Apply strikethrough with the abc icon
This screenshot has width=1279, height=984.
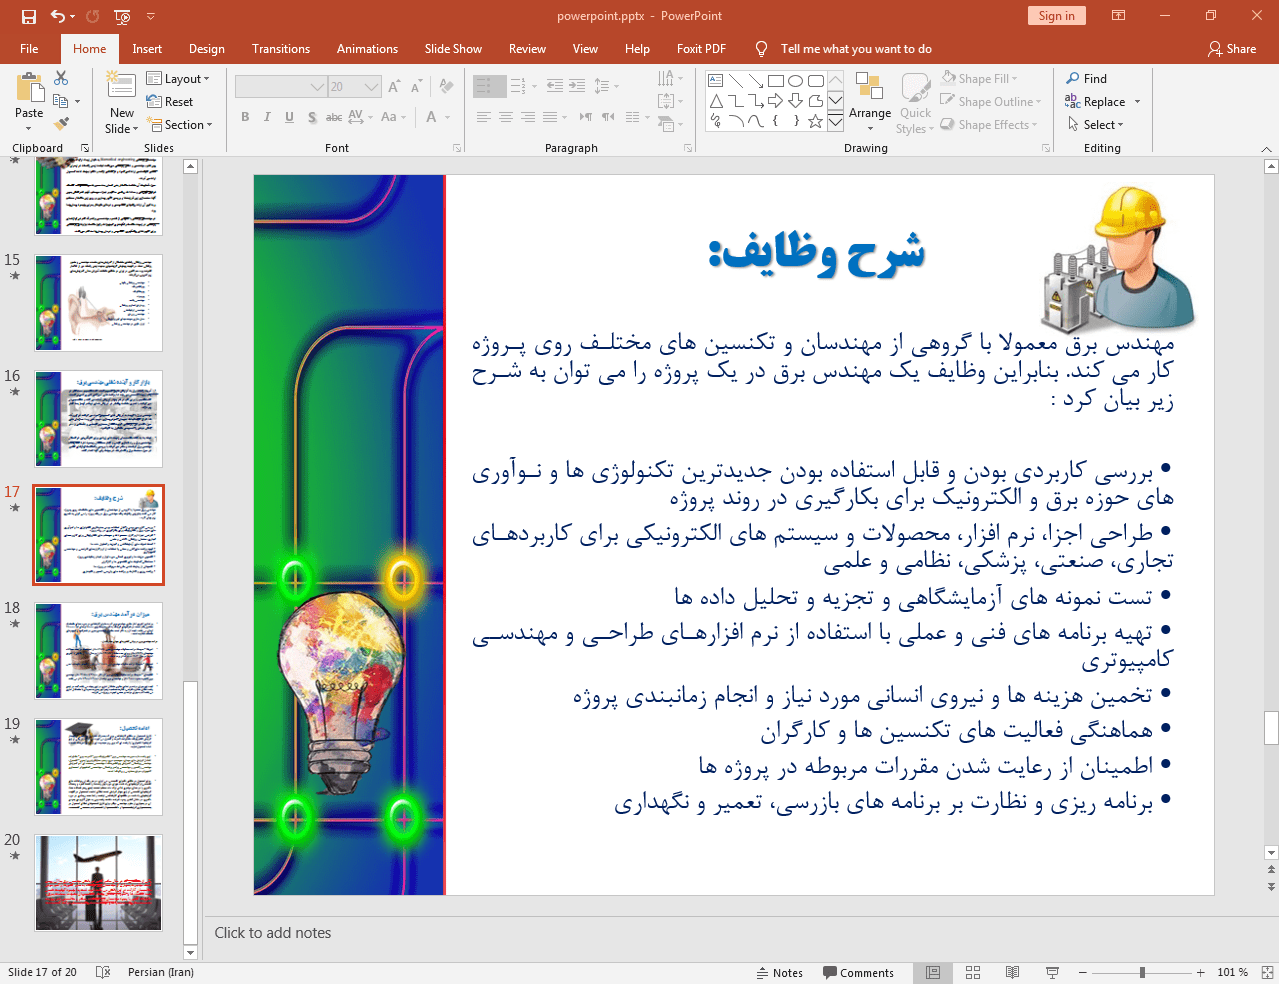(x=334, y=117)
